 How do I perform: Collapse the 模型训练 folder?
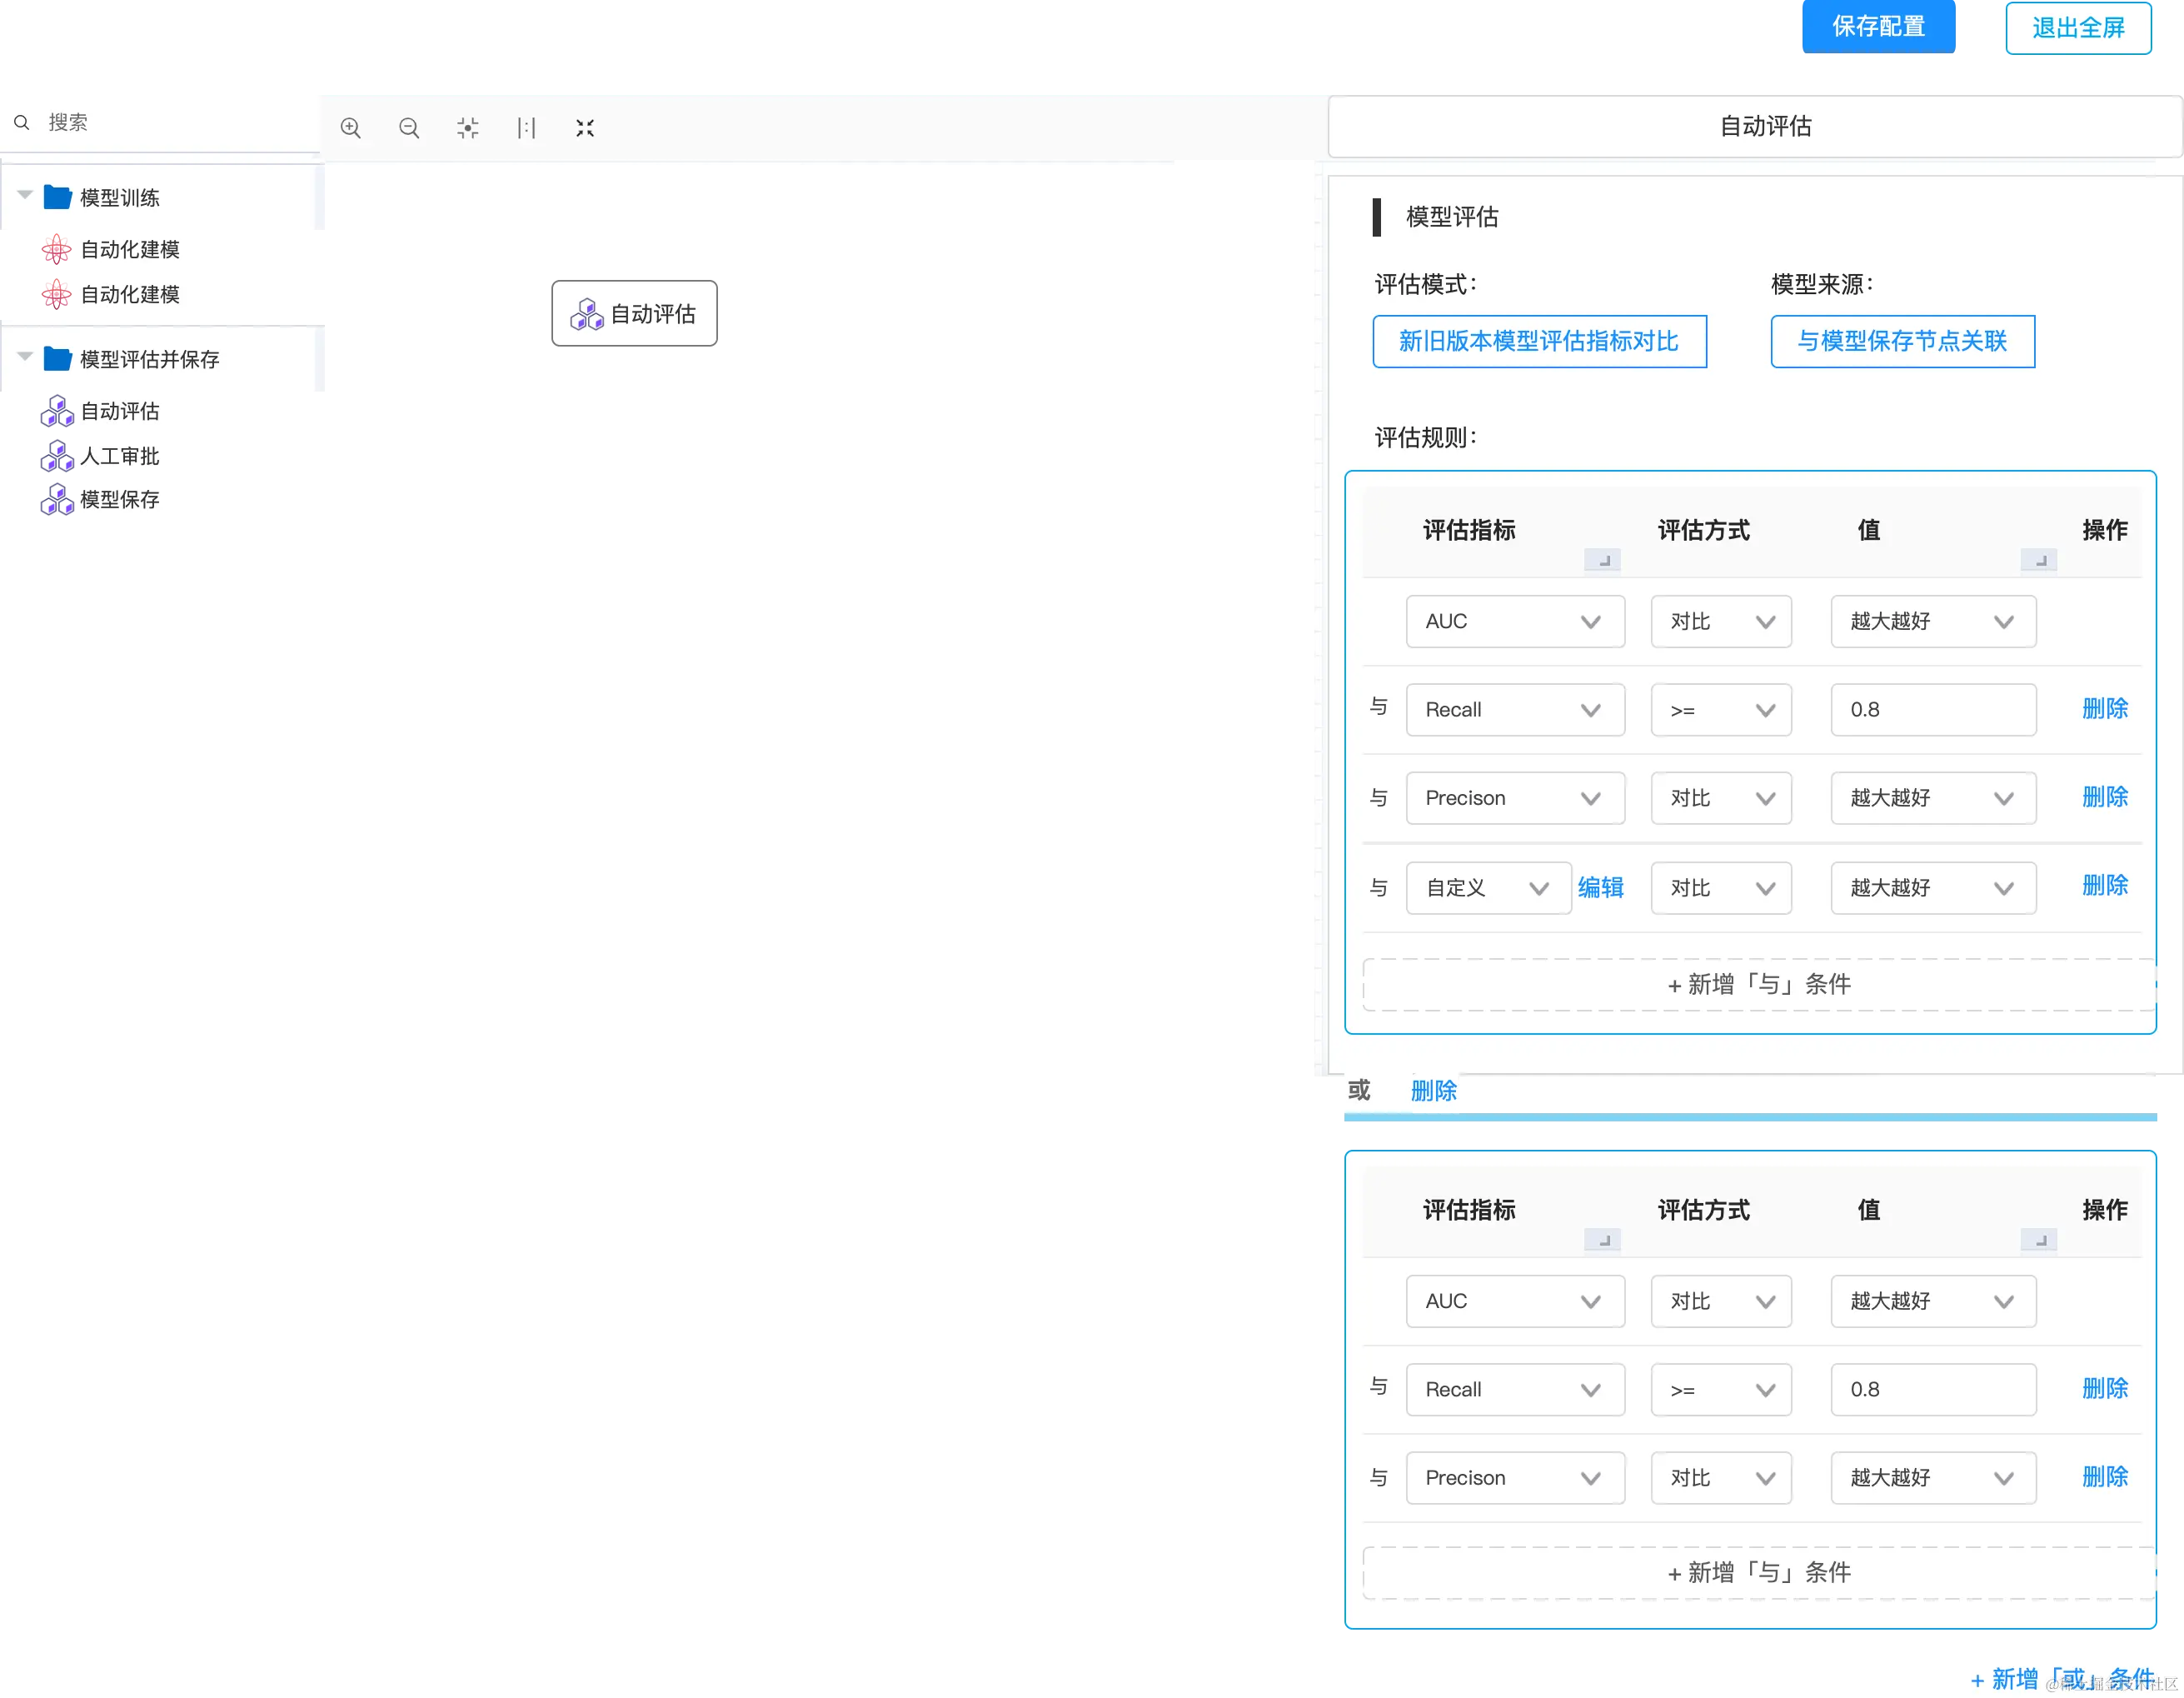(x=26, y=195)
